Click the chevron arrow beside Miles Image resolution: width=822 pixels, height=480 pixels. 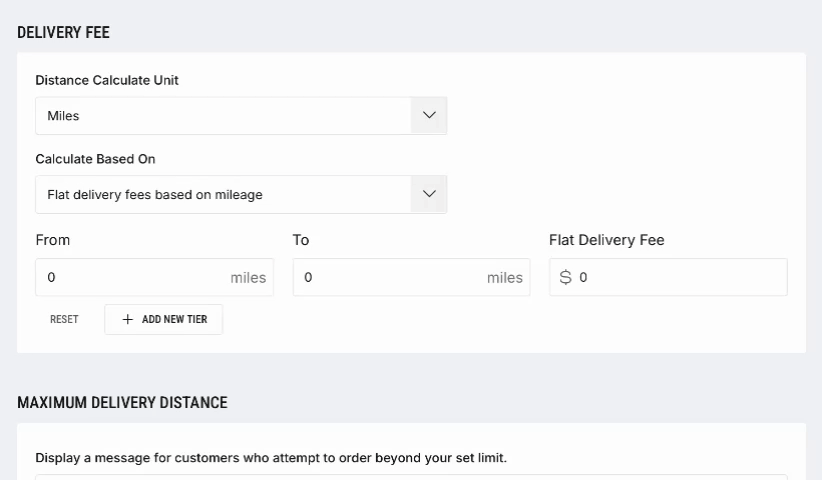[429, 116]
